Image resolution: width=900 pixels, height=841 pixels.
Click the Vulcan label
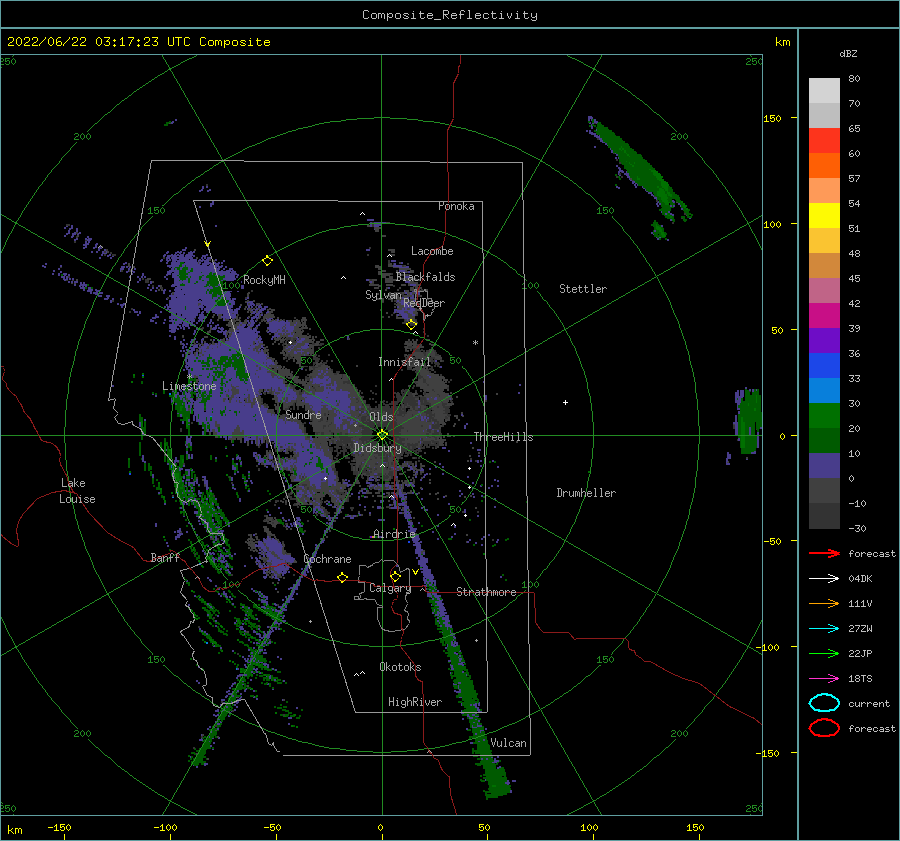pyautogui.click(x=509, y=743)
